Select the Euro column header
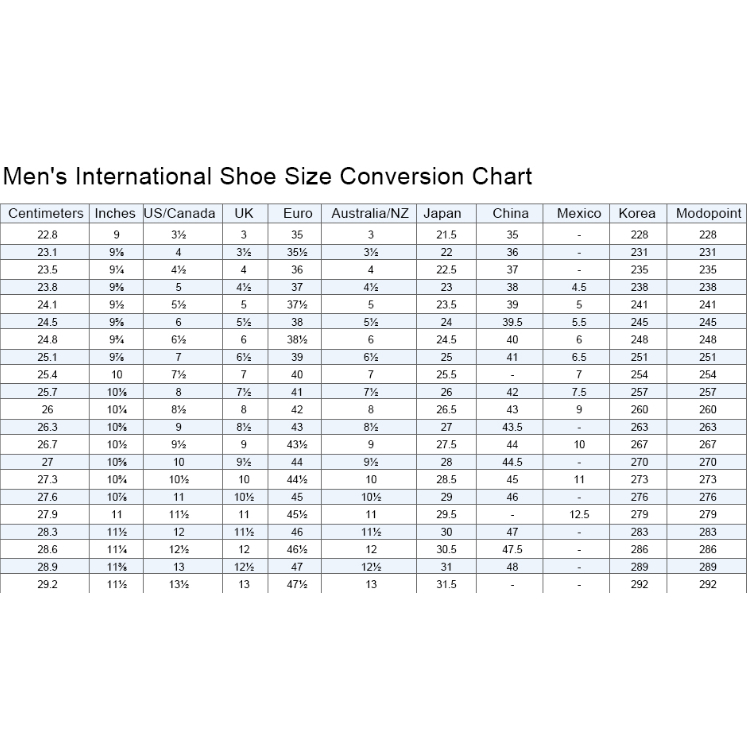 point(297,213)
